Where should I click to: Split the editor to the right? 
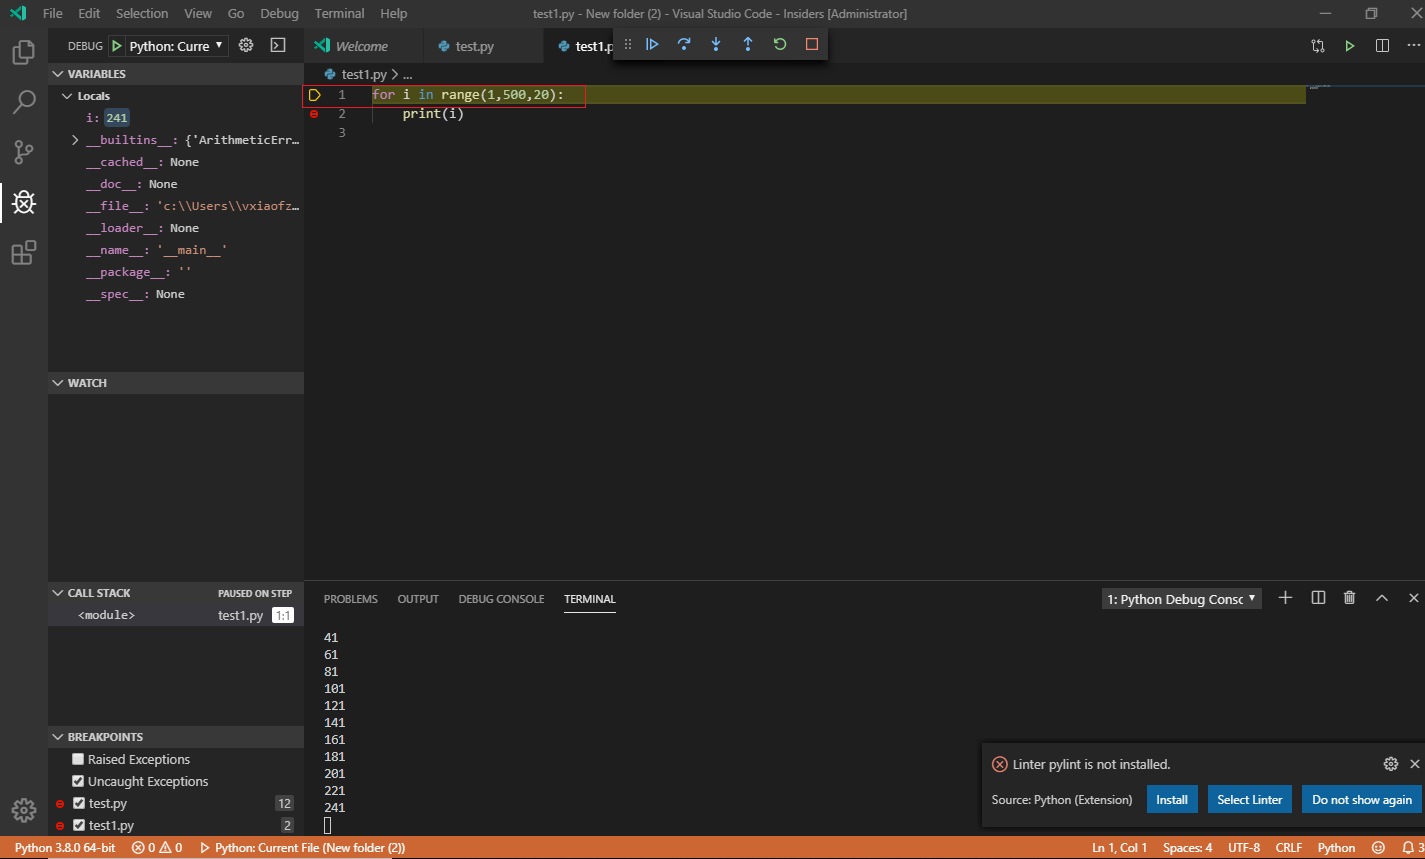[1382, 46]
